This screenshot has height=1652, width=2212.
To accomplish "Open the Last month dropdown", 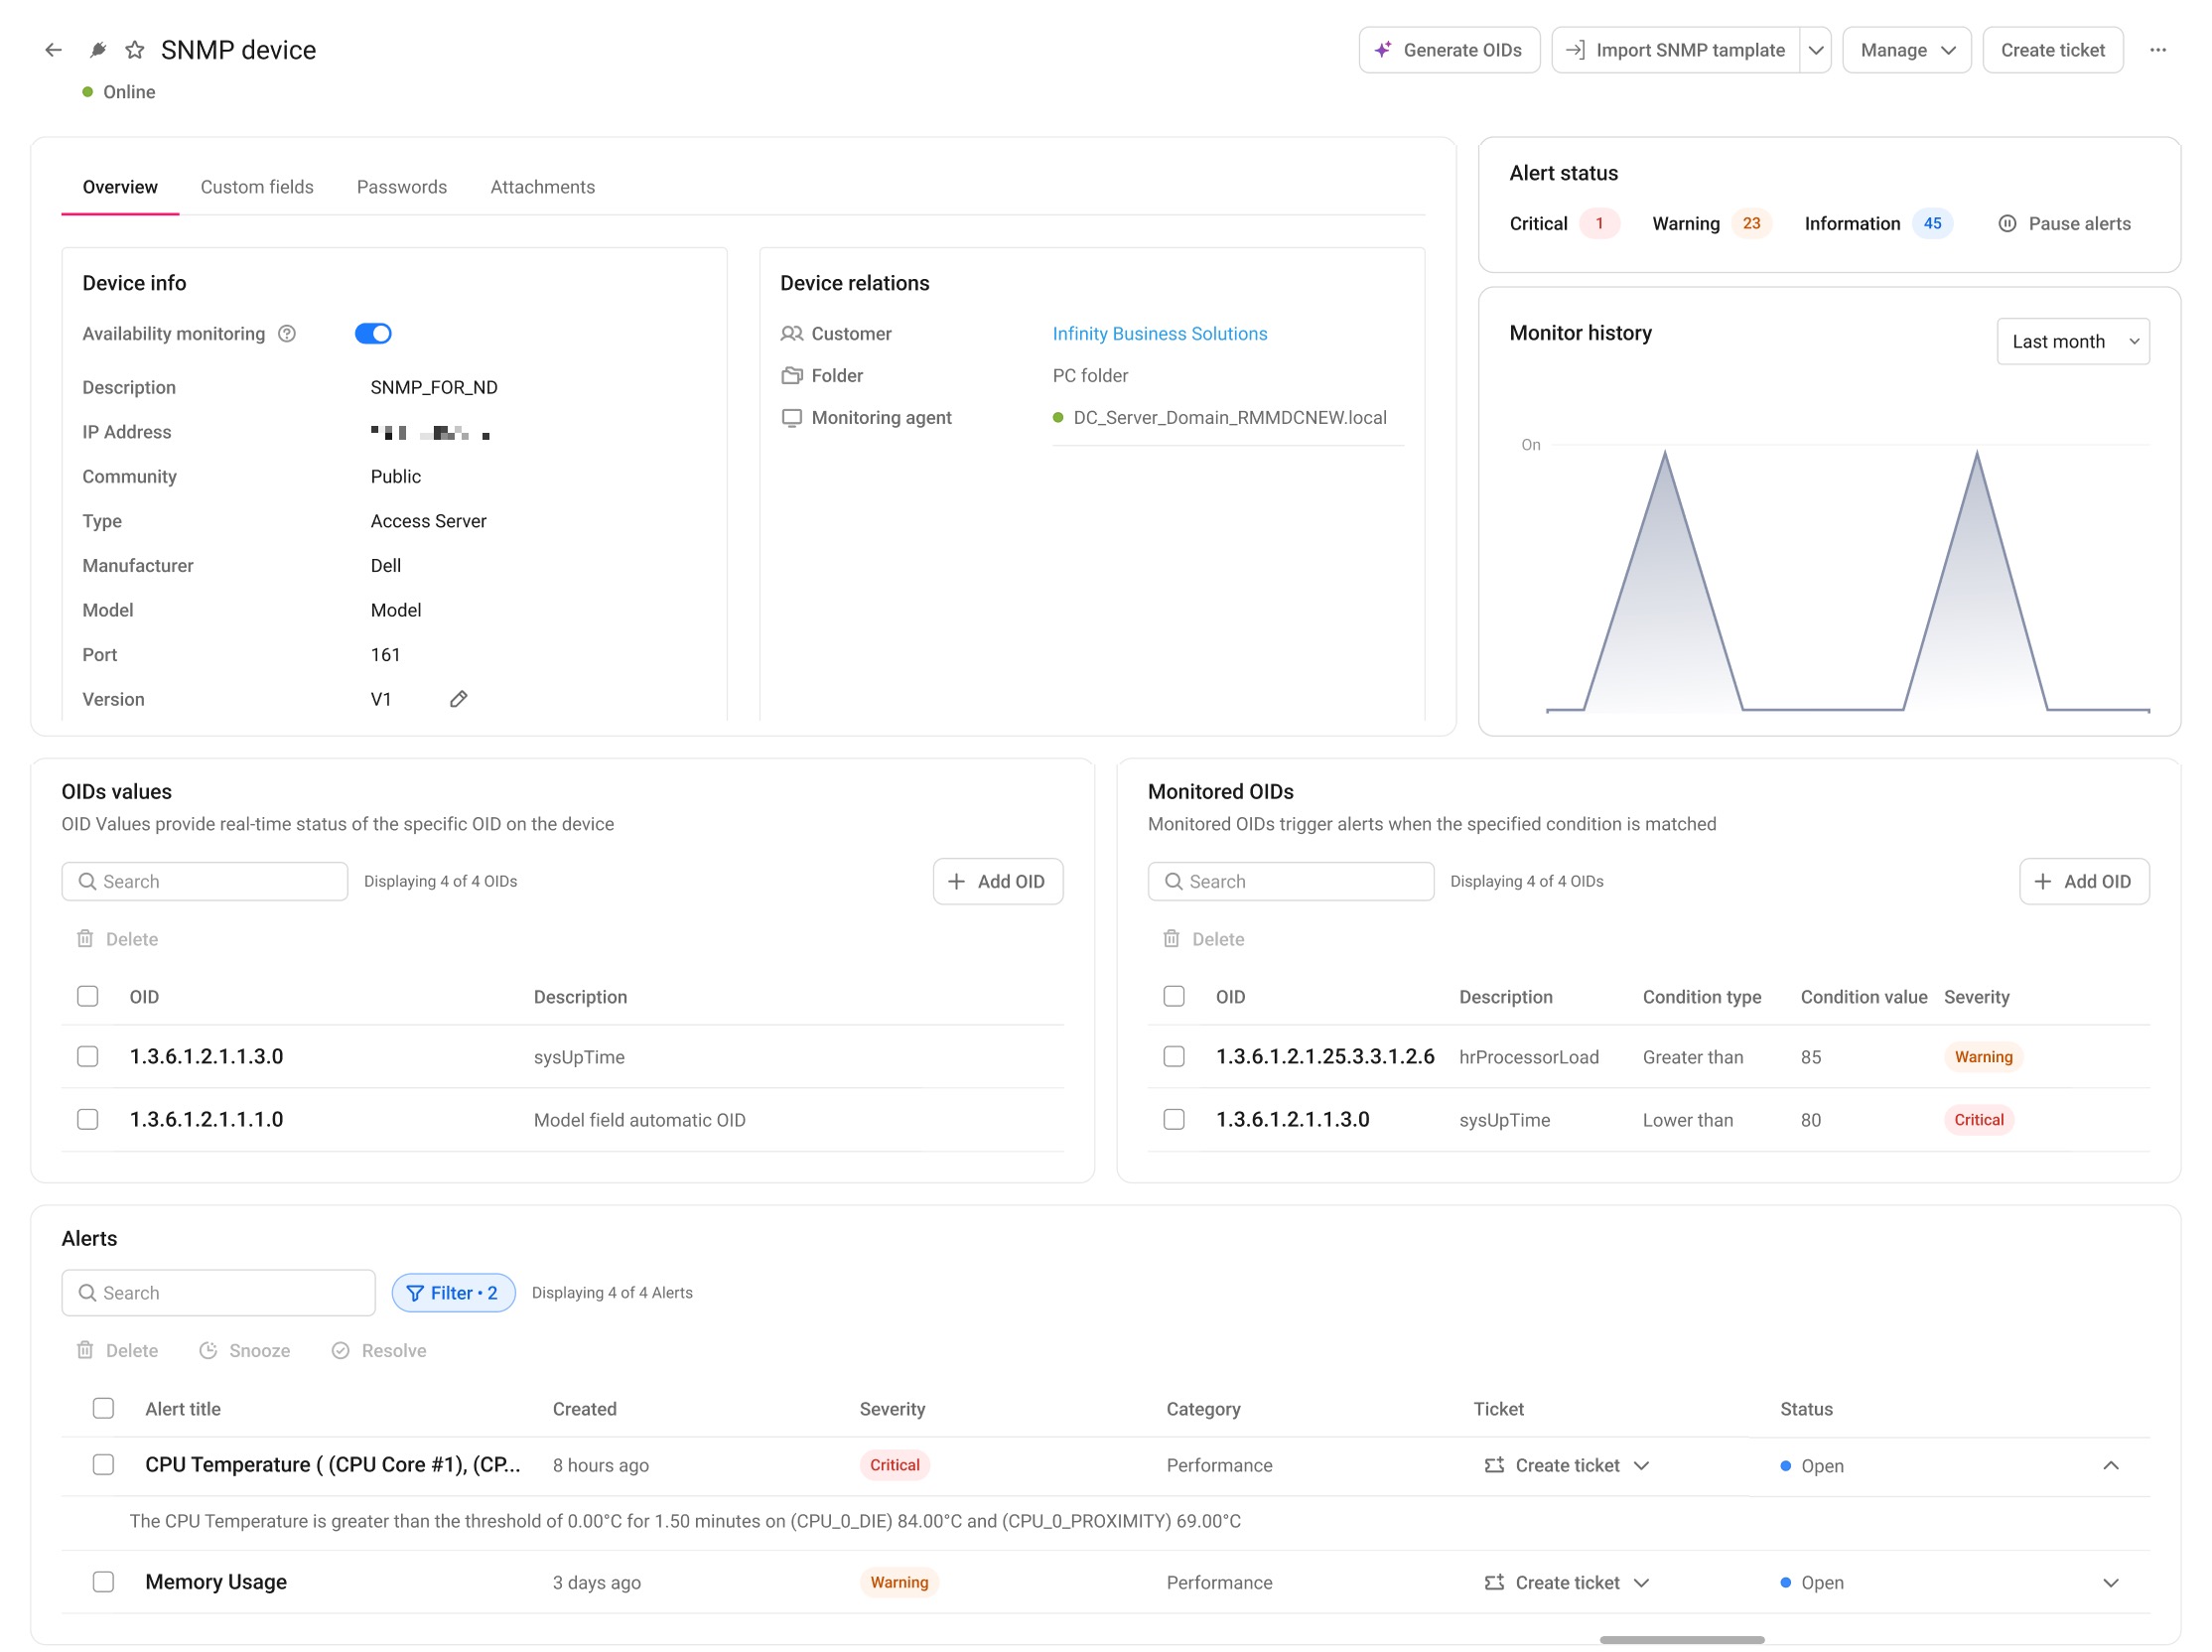I will (x=2072, y=342).
